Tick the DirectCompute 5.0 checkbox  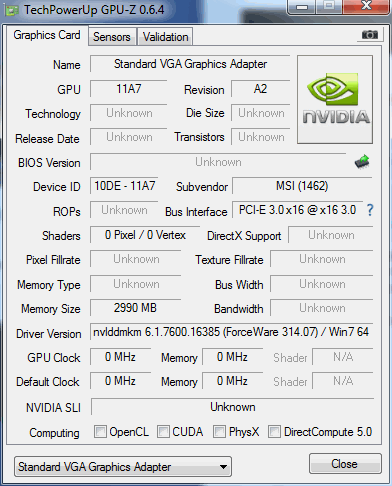274,431
